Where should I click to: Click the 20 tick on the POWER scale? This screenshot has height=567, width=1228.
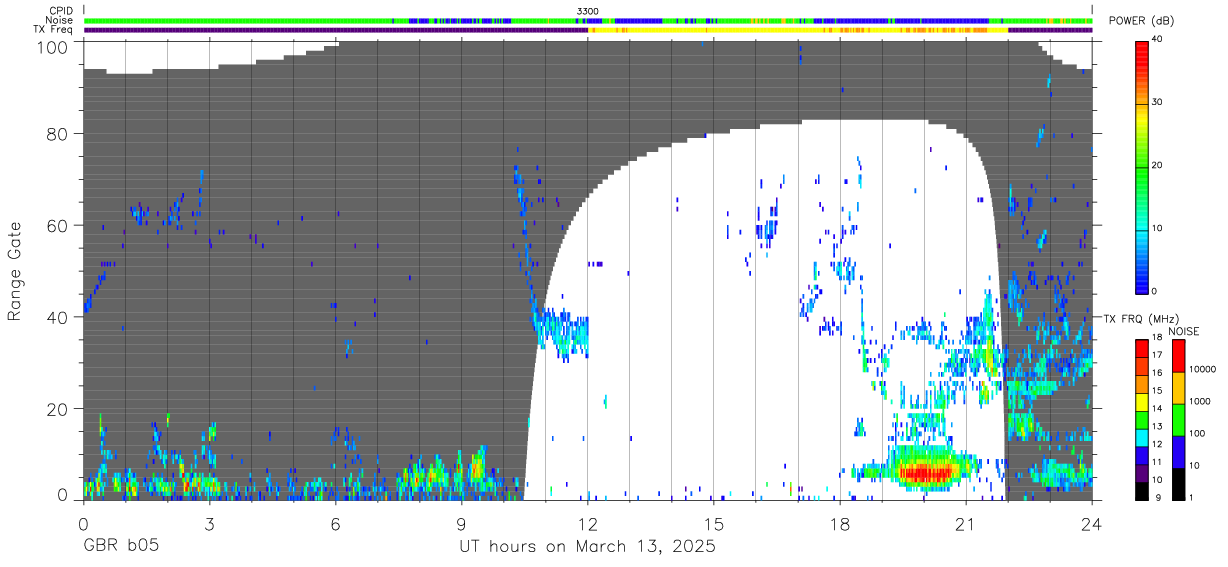pos(1157,165)
